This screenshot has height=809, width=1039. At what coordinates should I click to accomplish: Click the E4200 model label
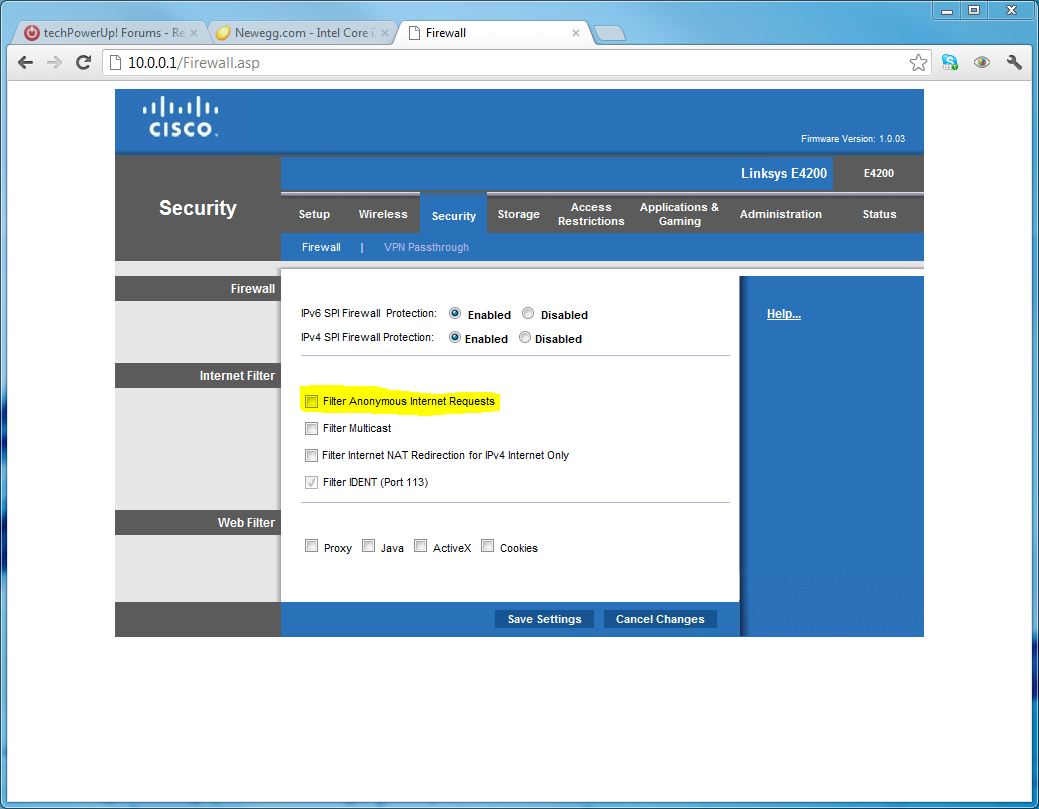click(879, 173)
